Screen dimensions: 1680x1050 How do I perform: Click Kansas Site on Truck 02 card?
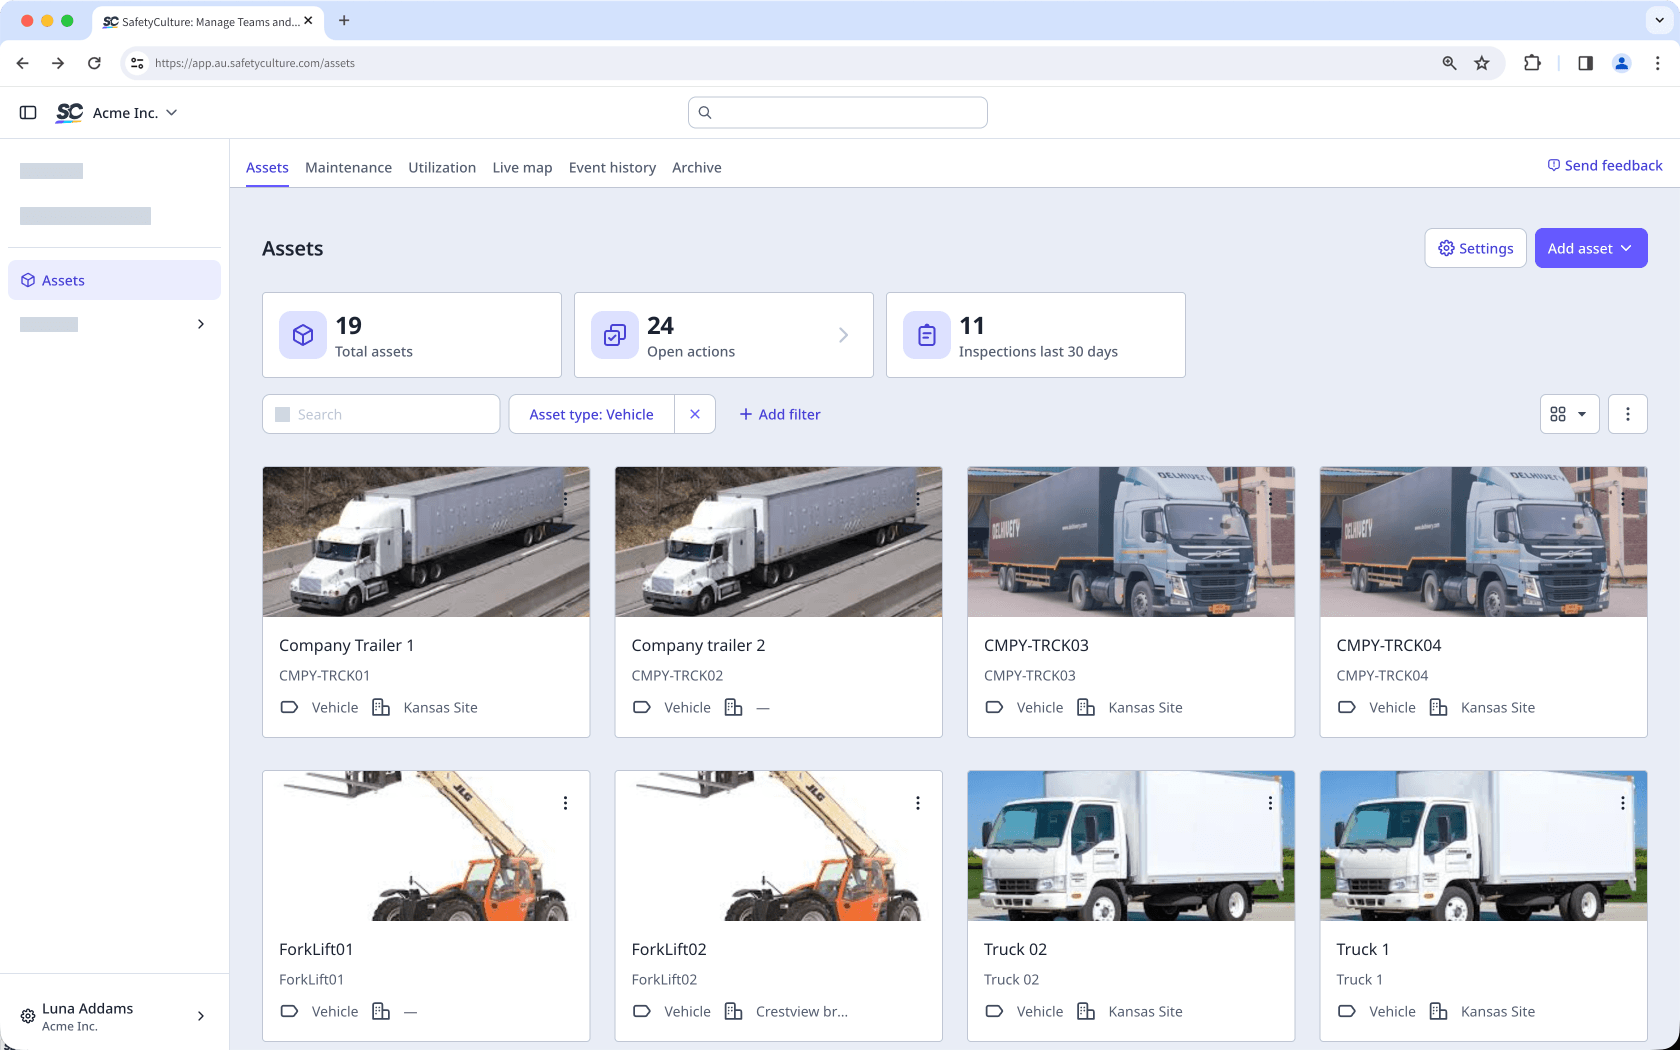coord(1145,1011)
